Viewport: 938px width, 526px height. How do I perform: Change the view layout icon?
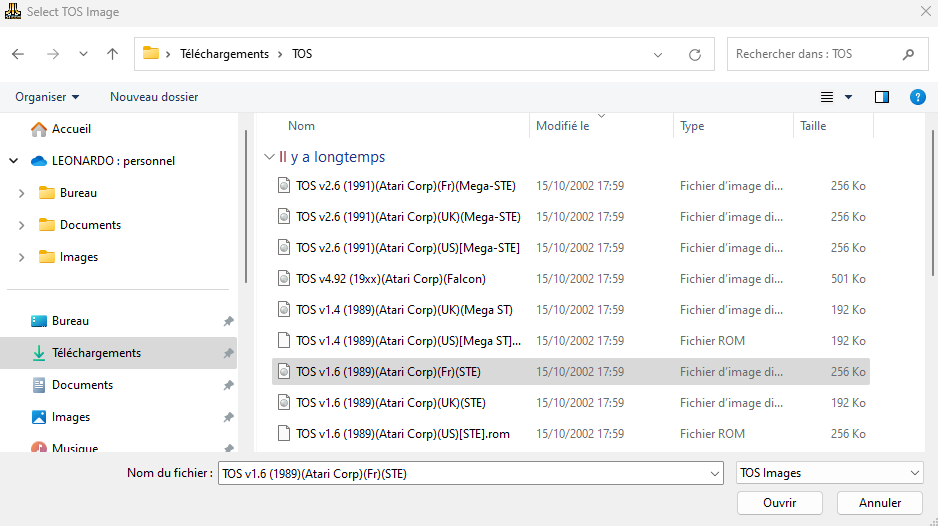click(x=827, y=97)
